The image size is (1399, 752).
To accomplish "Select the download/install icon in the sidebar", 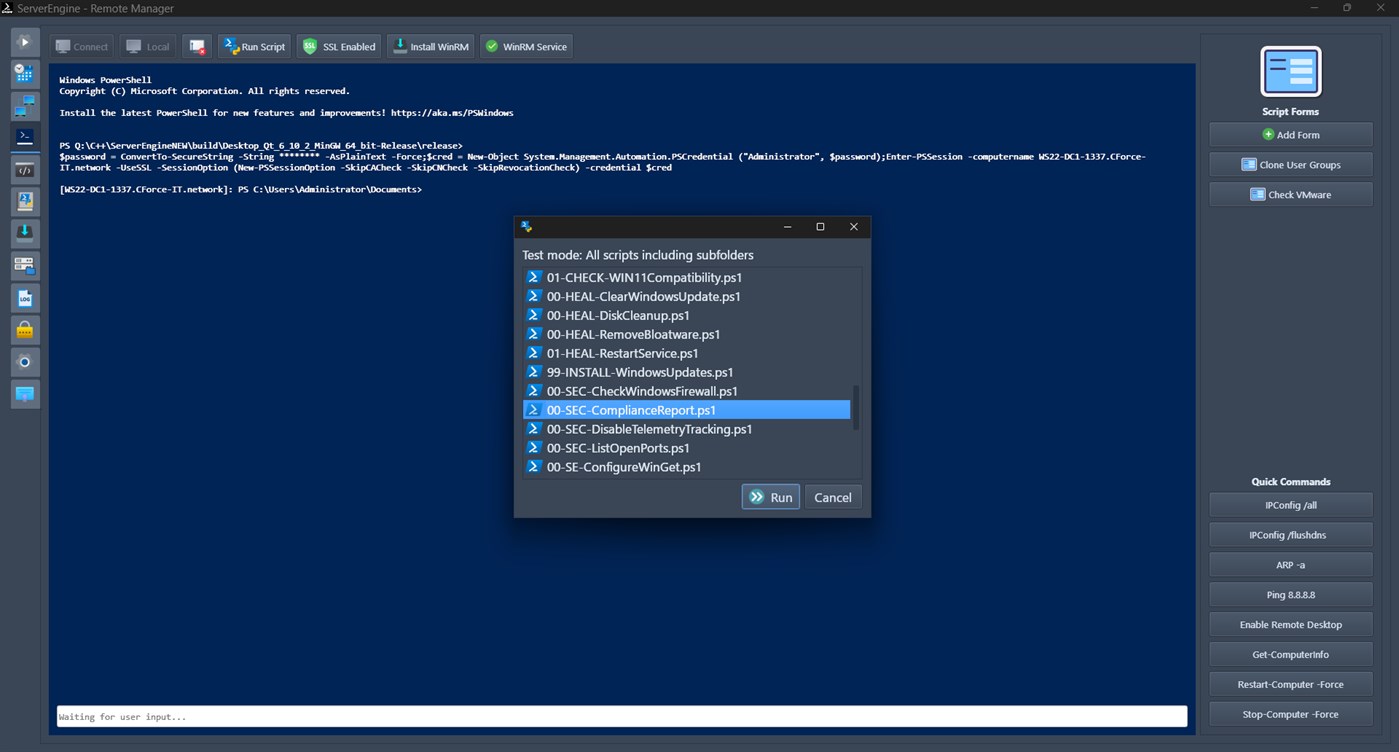I will pos(24,233).
